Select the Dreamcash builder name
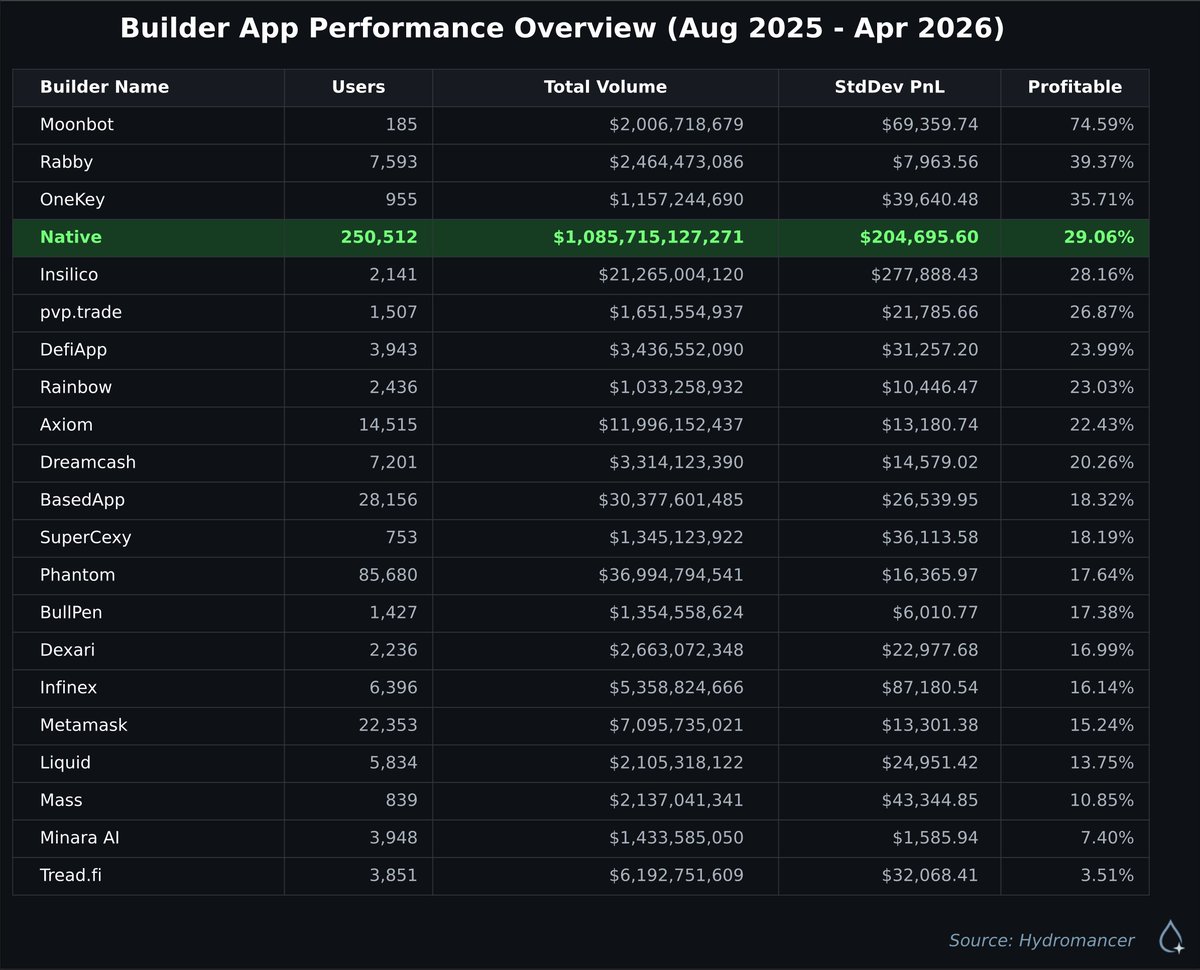The width and height of the screenshot is (1200, 970). [x=88, y=462]
